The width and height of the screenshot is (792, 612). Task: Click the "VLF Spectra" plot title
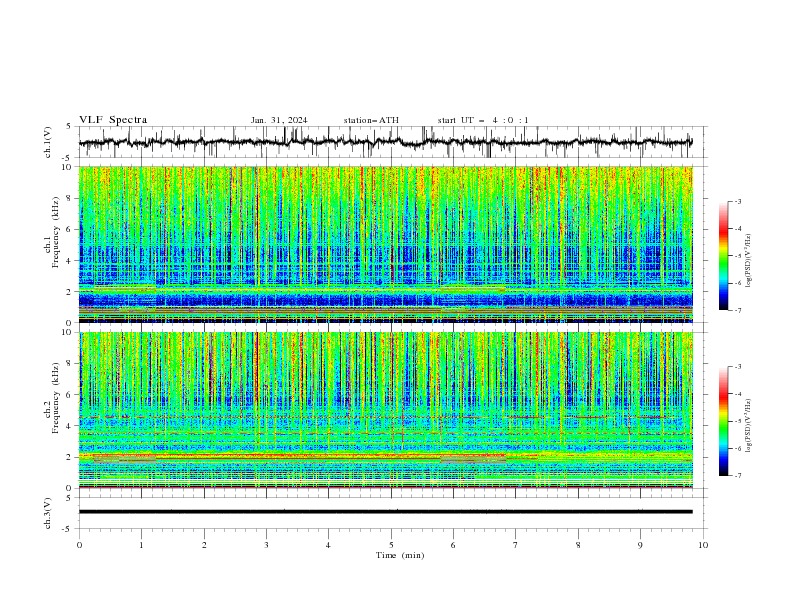pyautogui.click(x=113, y=120)
